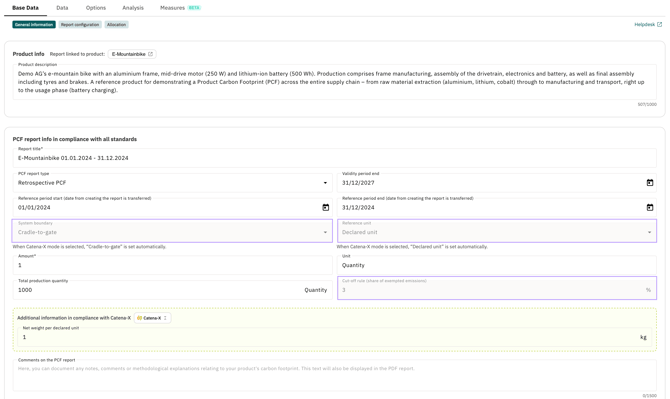Switch to the Data tab

pyautogui.click(x=62, y=8)
